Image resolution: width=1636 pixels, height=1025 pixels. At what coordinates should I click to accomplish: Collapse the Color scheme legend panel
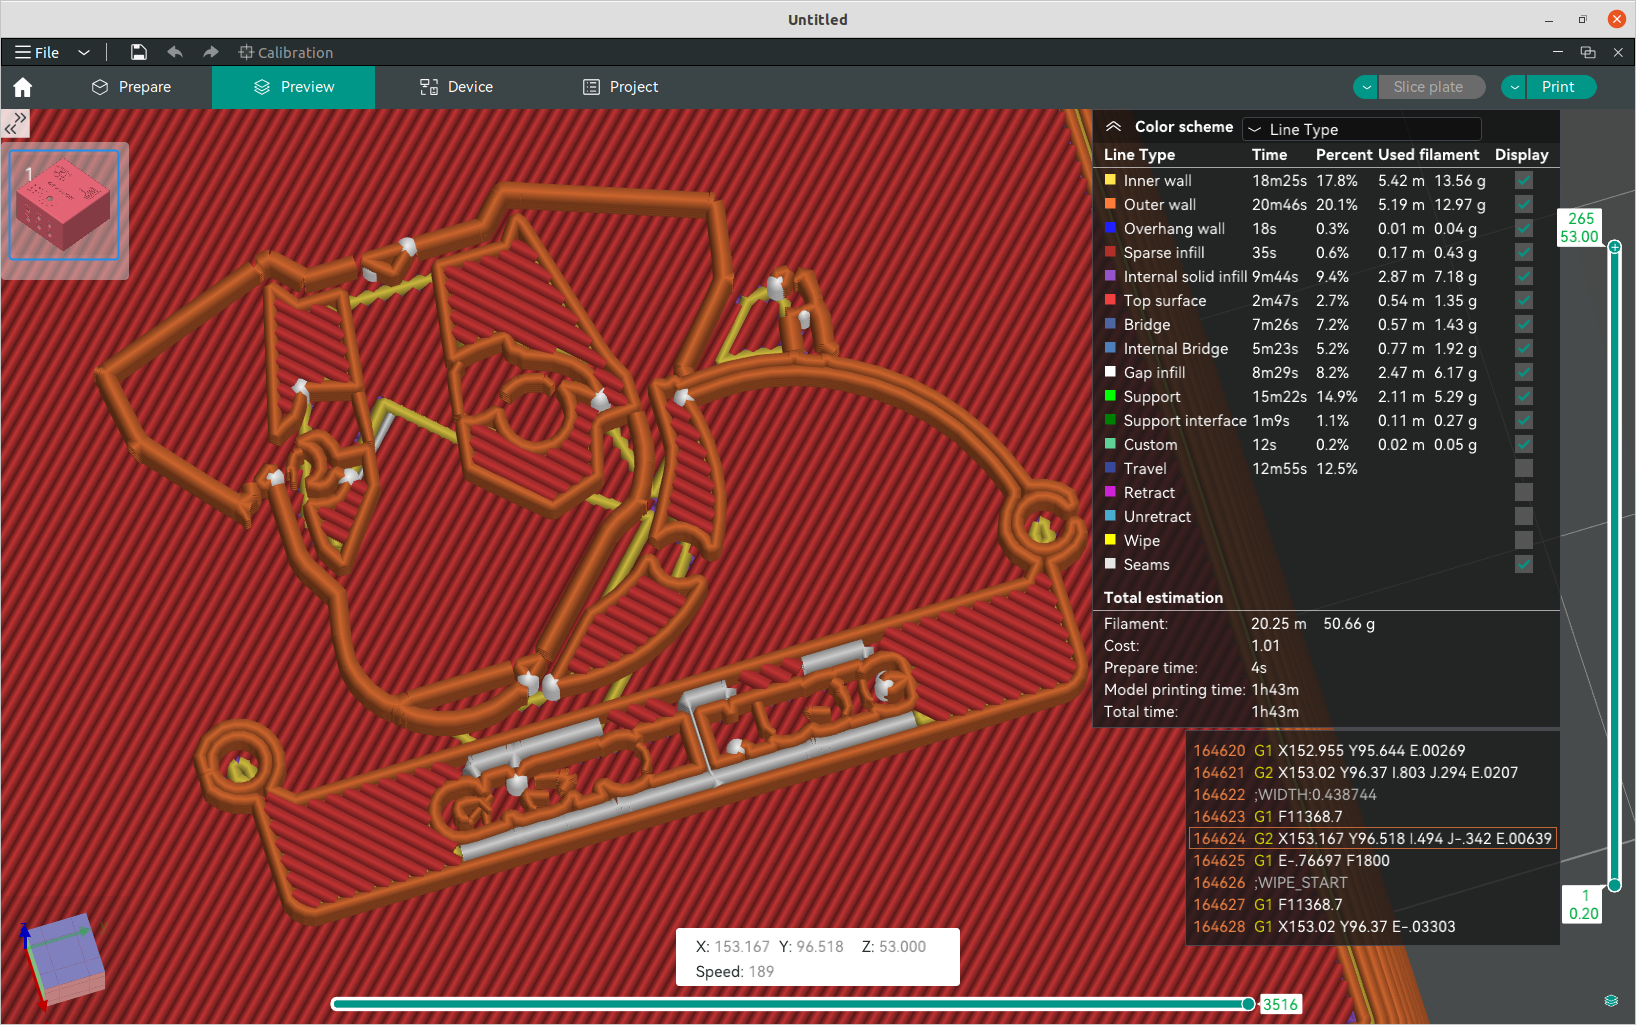coord(1113,127)
